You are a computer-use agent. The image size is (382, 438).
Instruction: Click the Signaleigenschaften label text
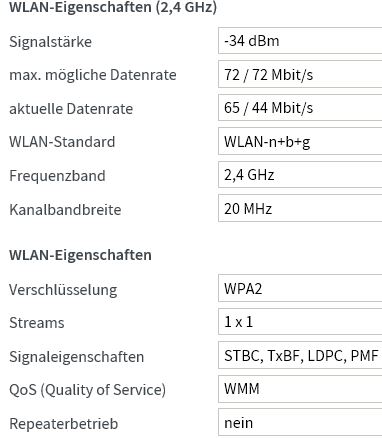(77, 357)
